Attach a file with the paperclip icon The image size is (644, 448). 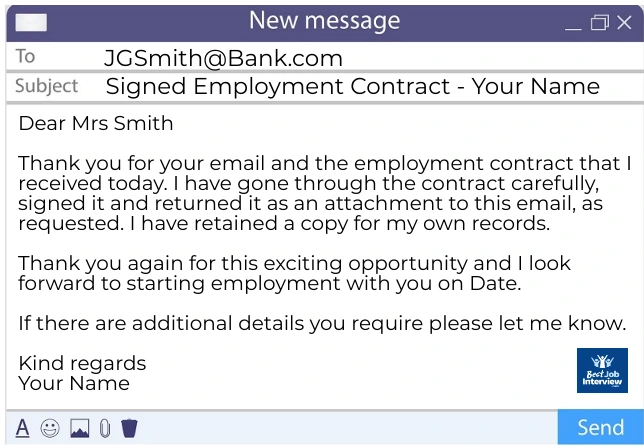(105, 428)
